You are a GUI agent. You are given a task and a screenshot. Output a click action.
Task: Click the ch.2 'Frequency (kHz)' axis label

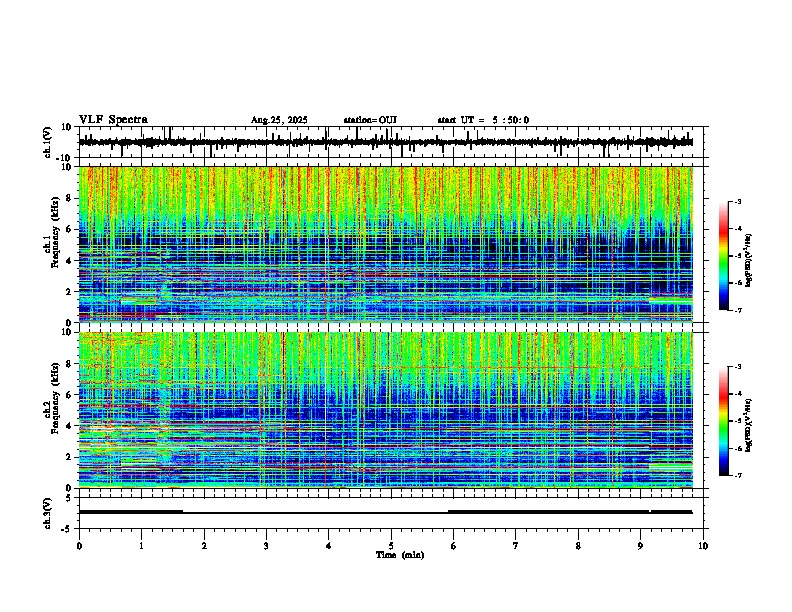(55, 398)
